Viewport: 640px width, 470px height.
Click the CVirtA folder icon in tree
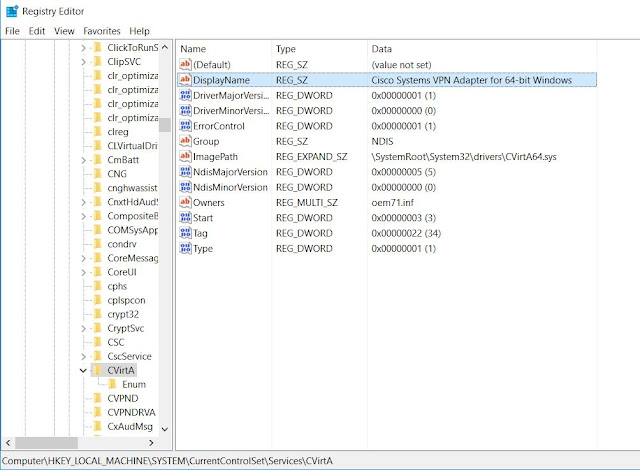[98, 370]
